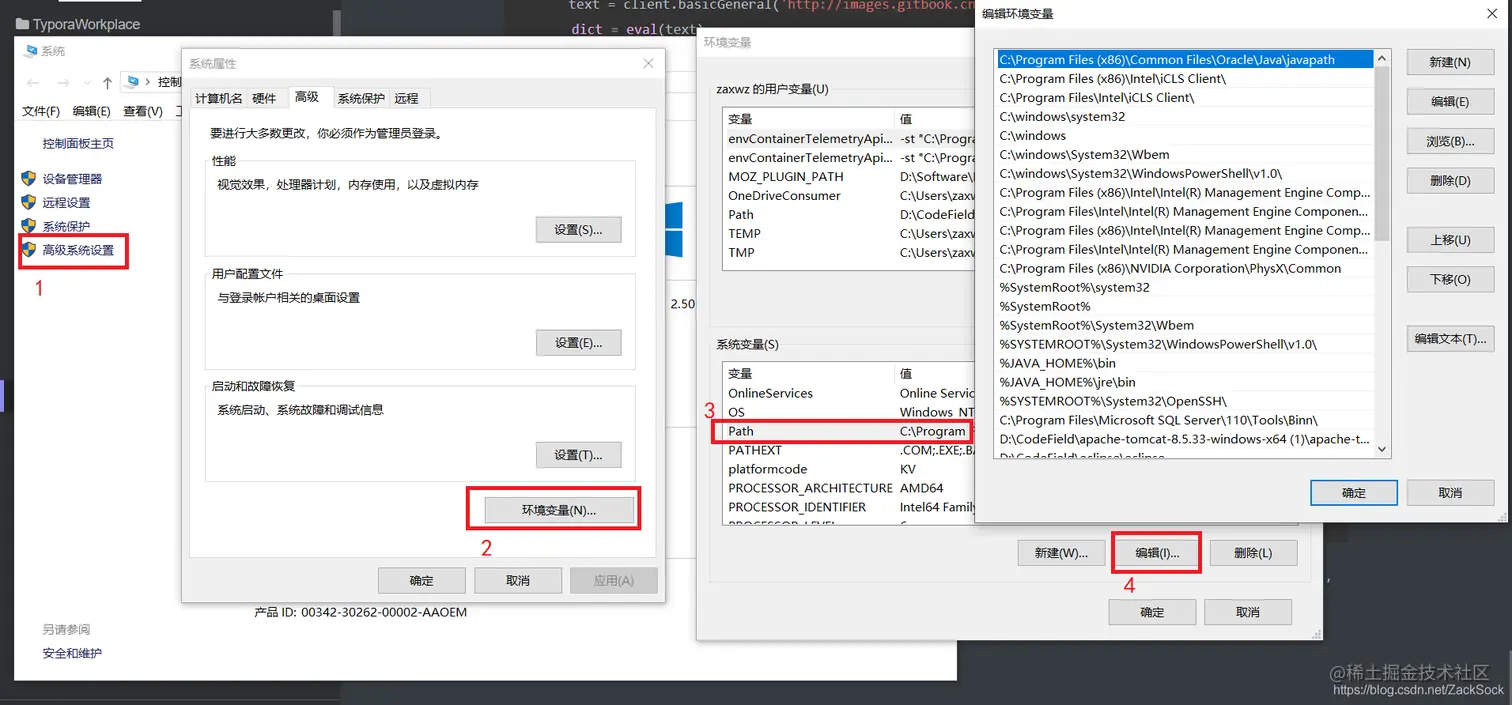Viewport: 1512px width, 705px height.
Task: Switch to the 计算机名 tab
Action: point(218,98)
